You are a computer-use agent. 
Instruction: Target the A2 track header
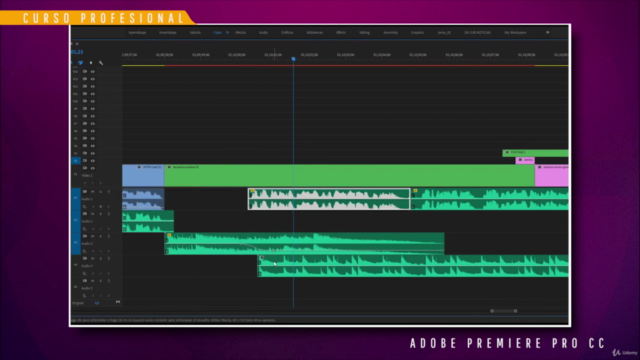click(x=76, y=220)
